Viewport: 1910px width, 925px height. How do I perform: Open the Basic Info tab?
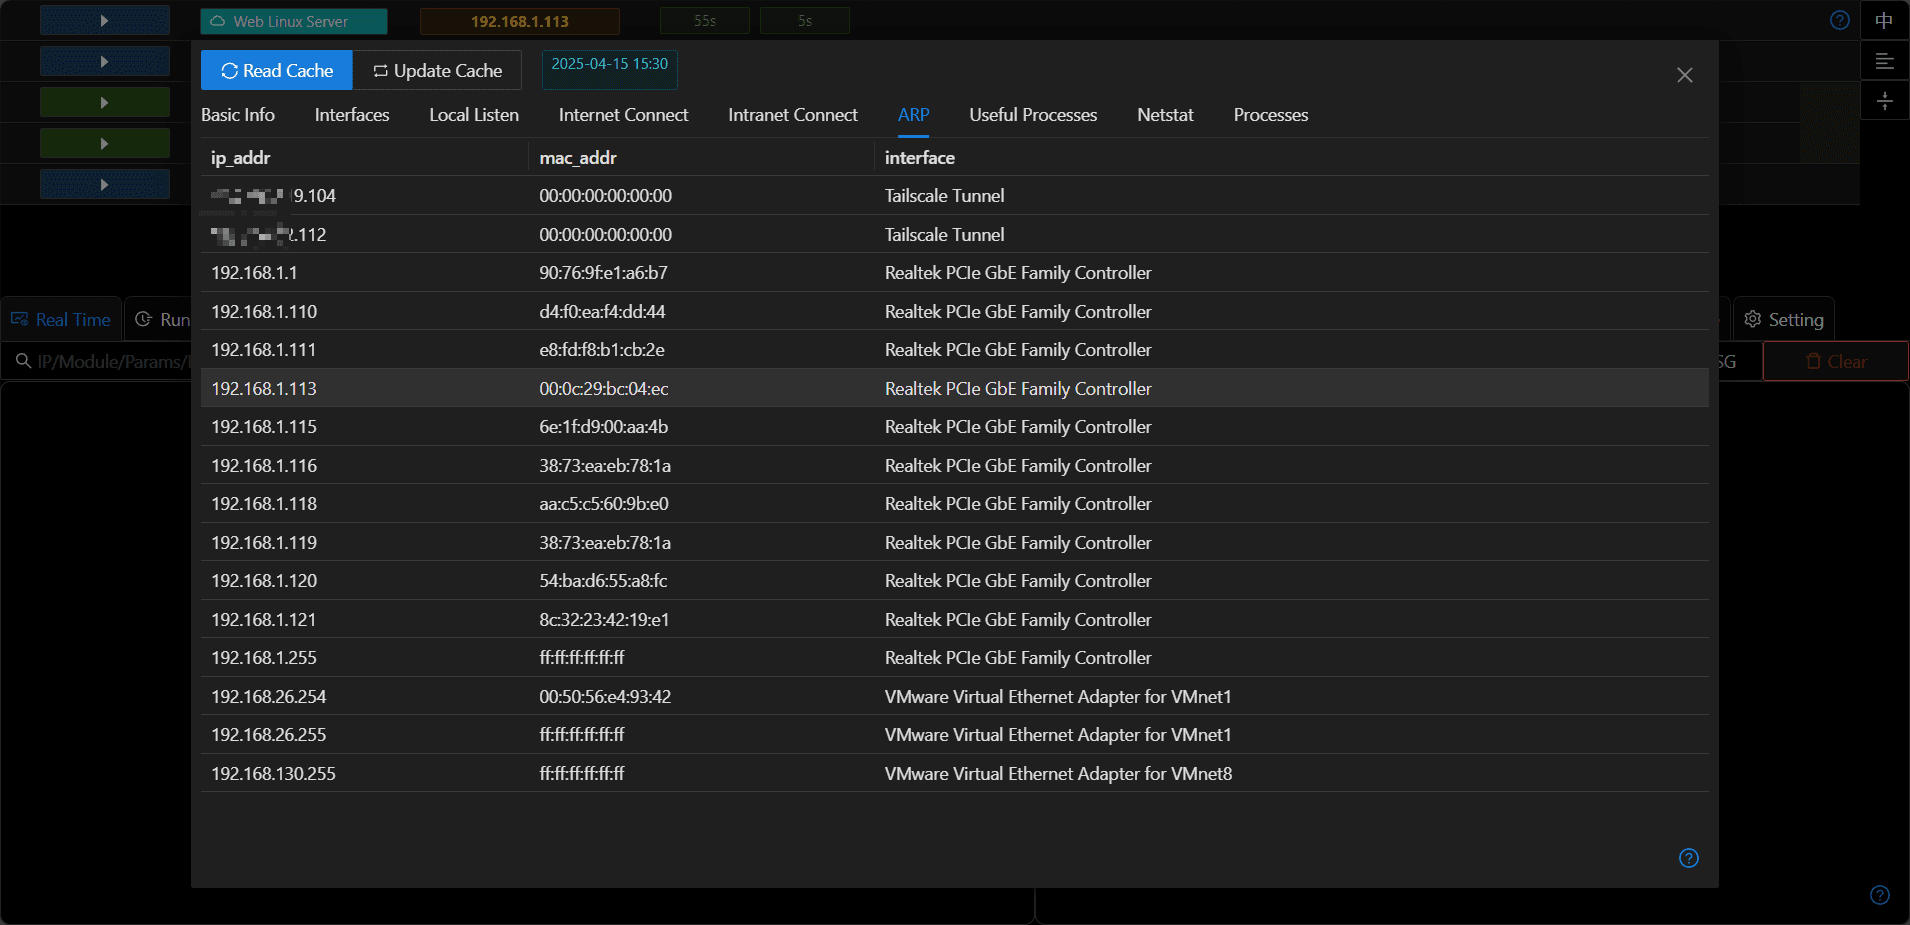(x=238, y=115)
